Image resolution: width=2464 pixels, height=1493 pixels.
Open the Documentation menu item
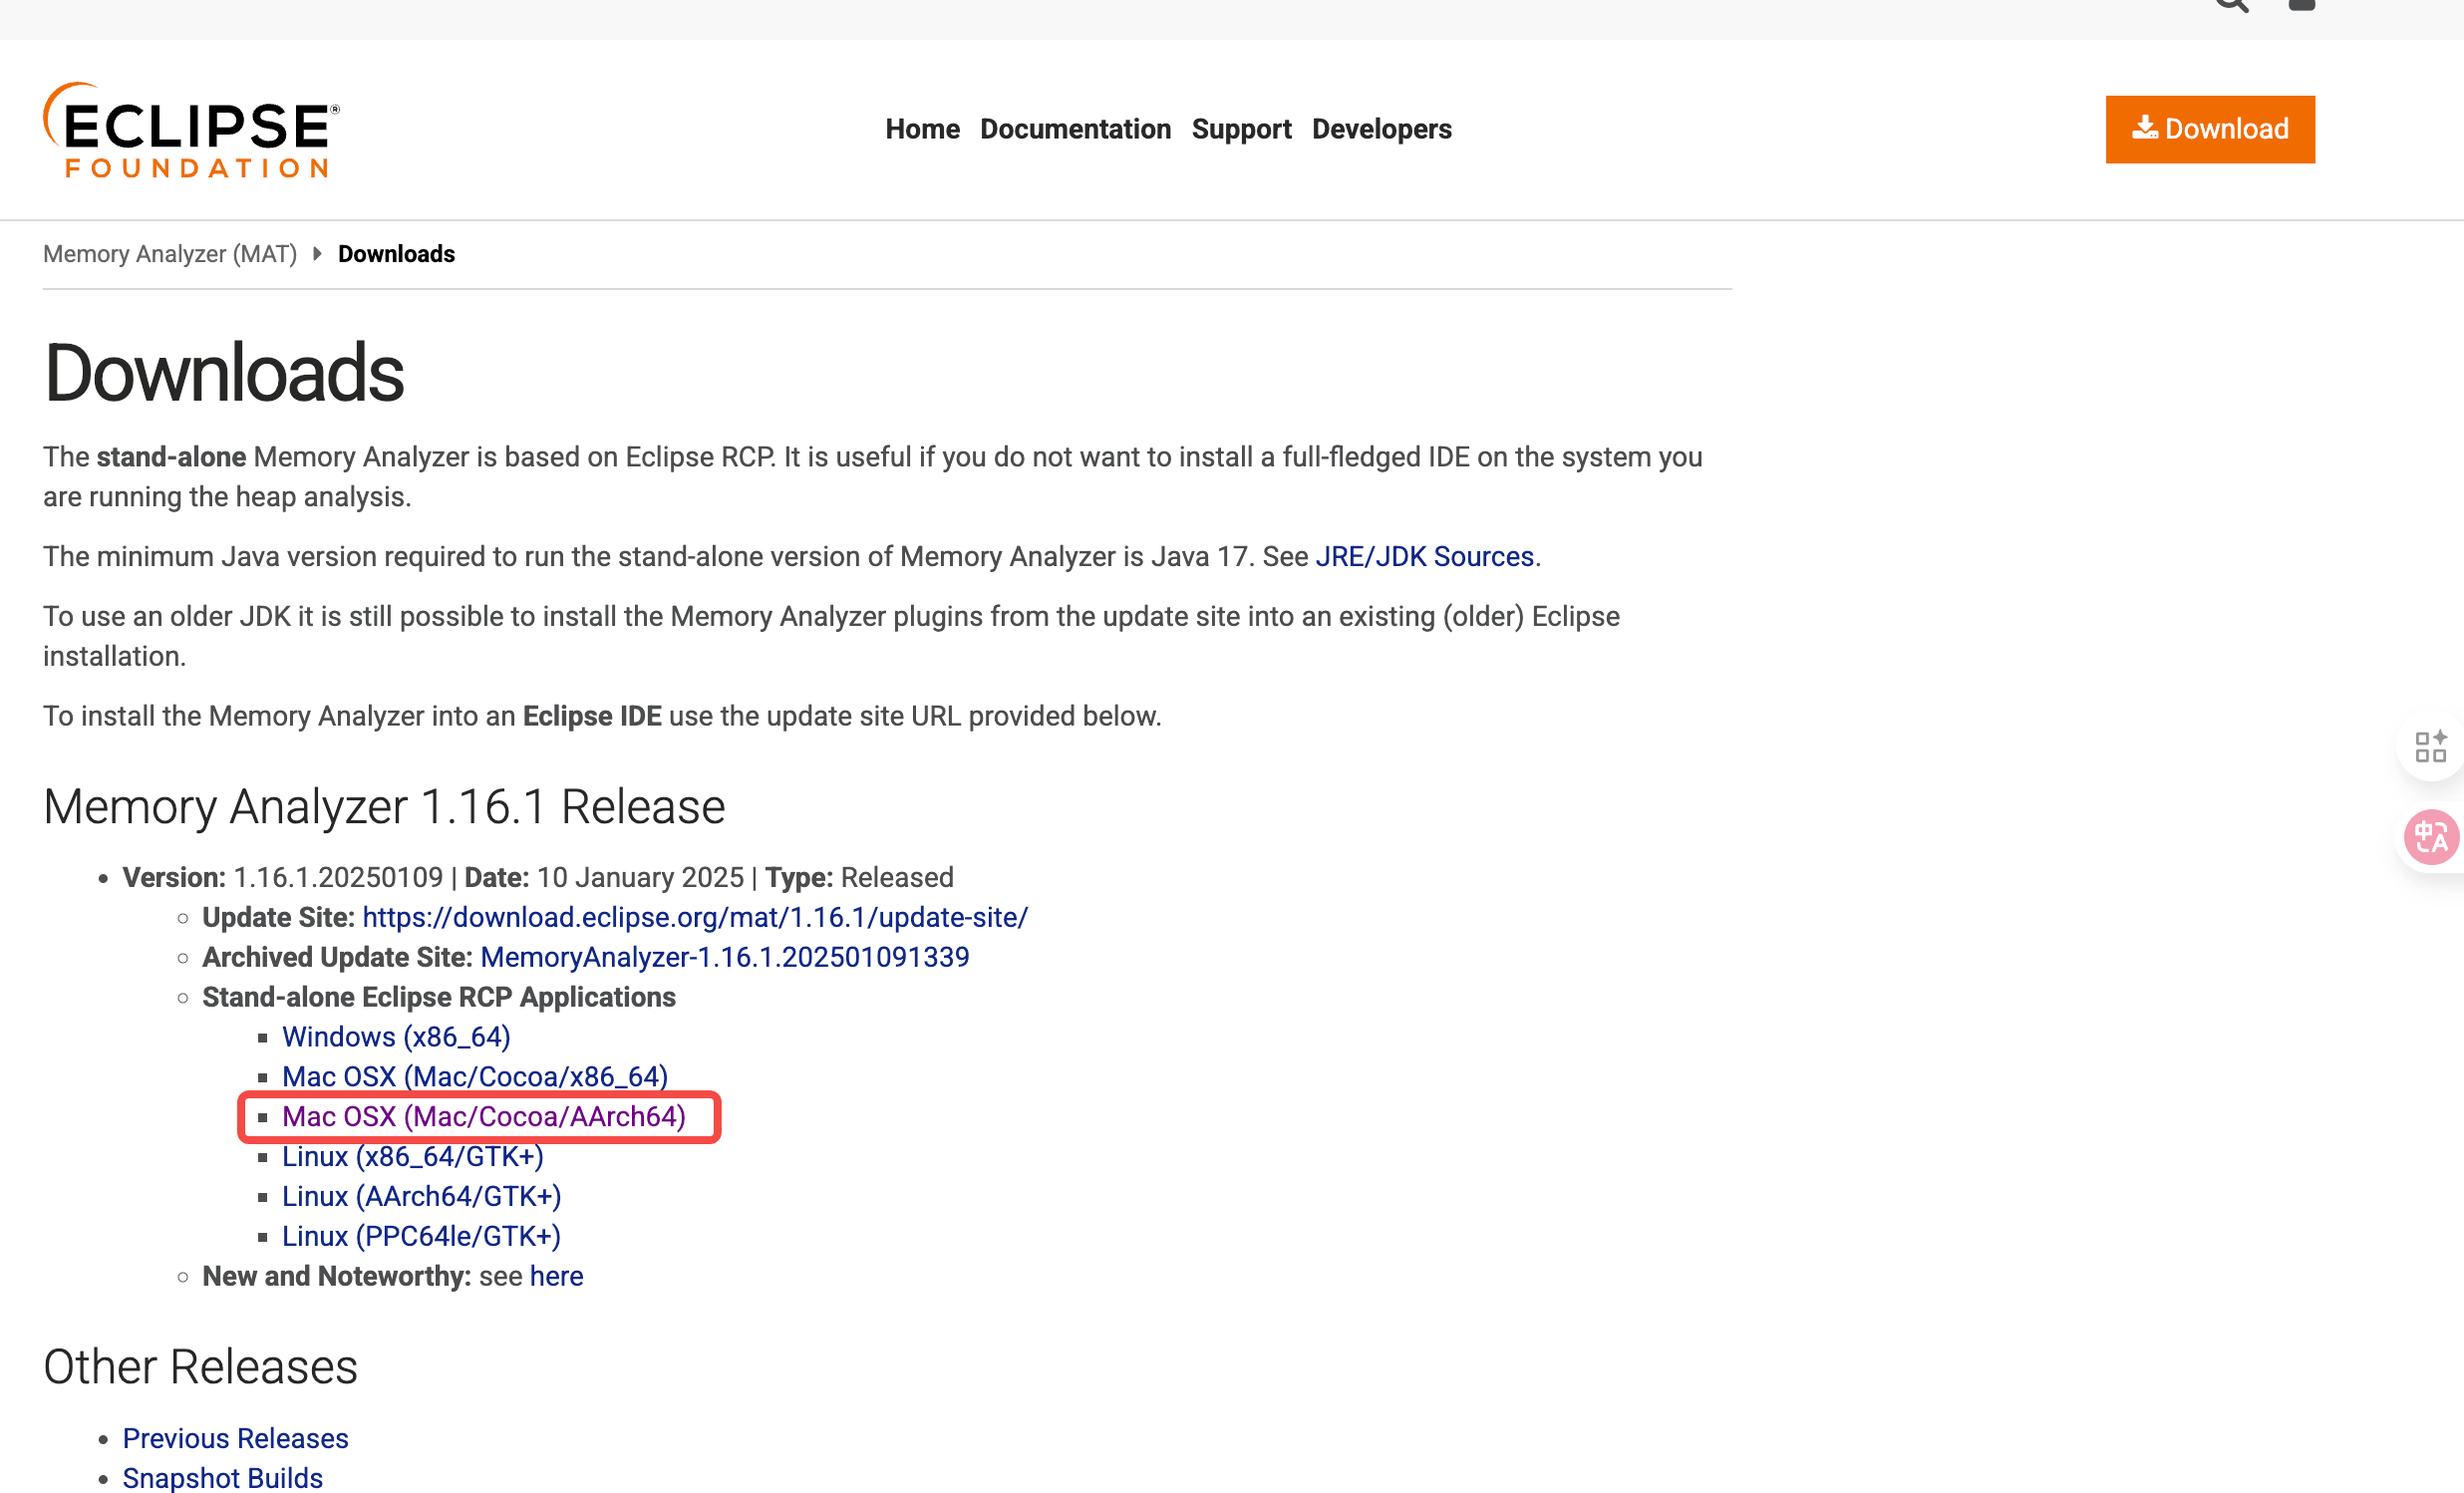[1075, 129]
